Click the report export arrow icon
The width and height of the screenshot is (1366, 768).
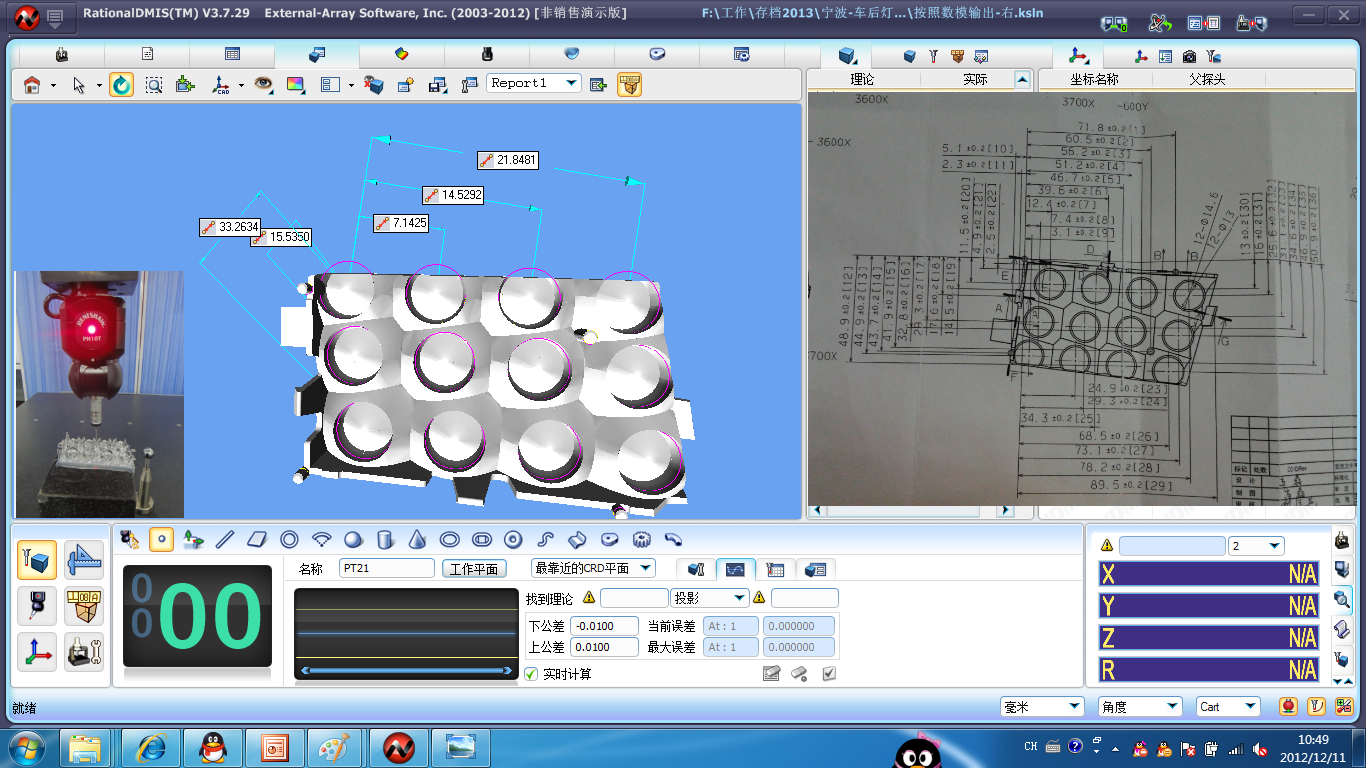tap(598, 85)
